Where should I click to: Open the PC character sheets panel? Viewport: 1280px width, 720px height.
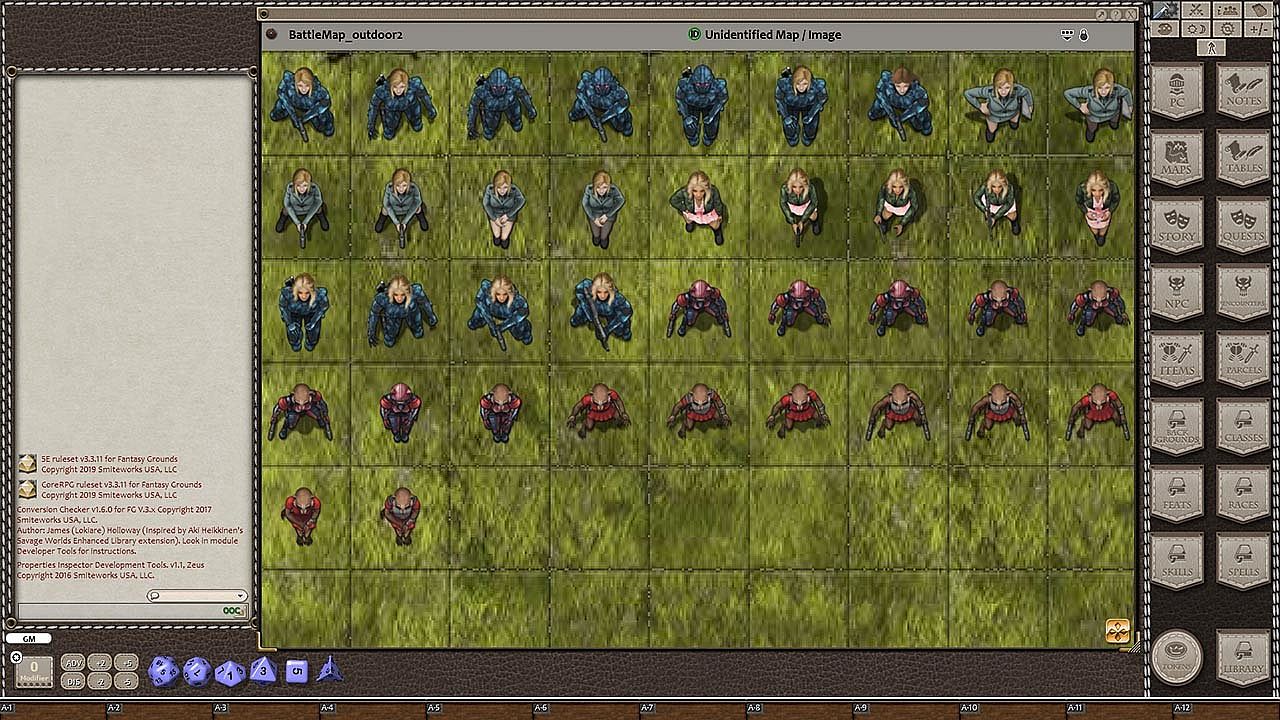click(x=1177, y=91)
